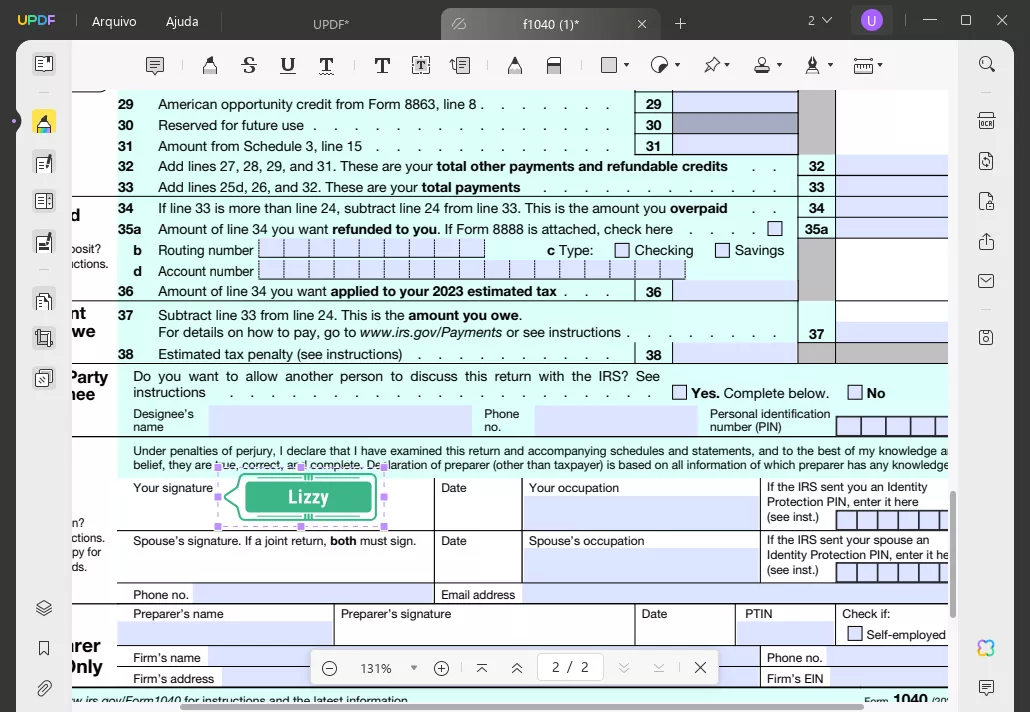Open the Save as other icon
The image size is (1030, 712).
(x=987, y=337)
